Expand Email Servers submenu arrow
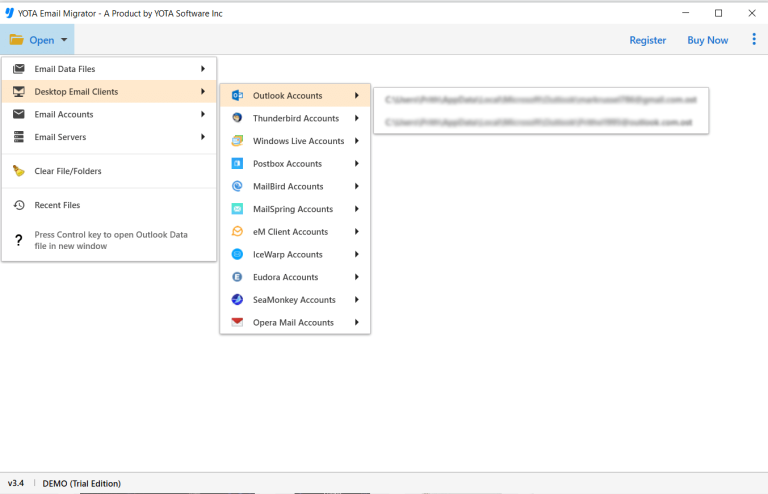The image size is (768, 494). coord(203,137)
